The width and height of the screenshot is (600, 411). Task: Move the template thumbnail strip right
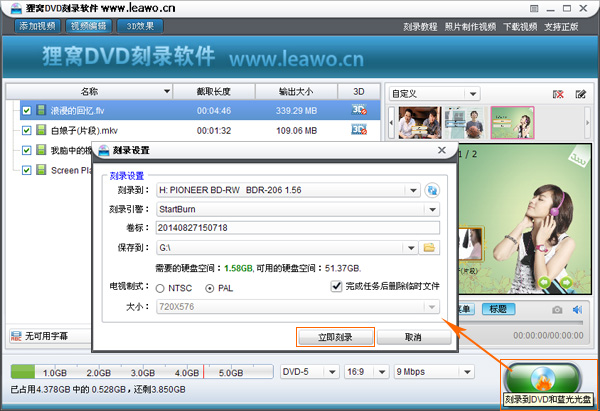pyautogui.click(x=587, y=122)
